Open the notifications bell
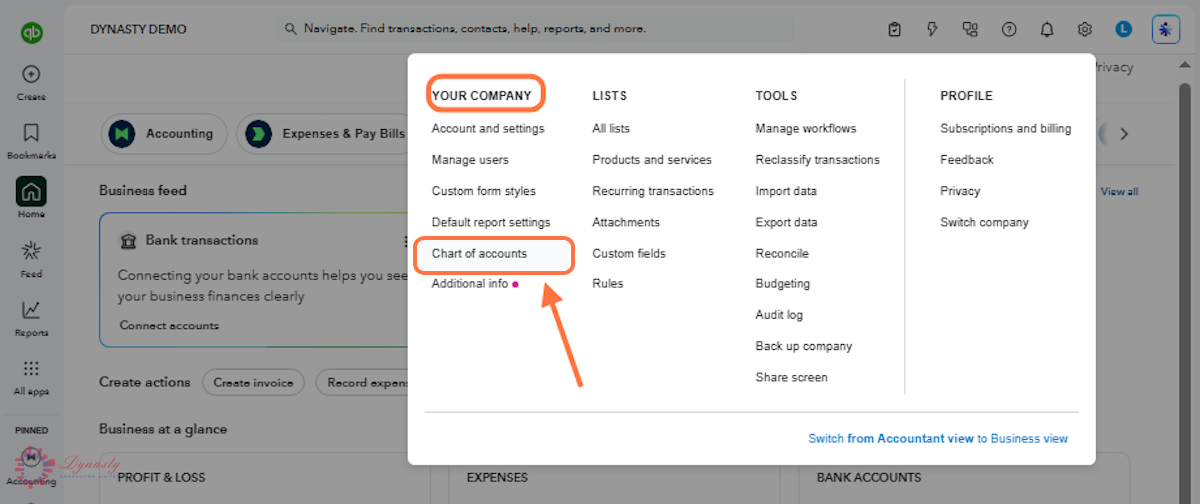This screenshot has height=504, width=1200. (1047, 30)
